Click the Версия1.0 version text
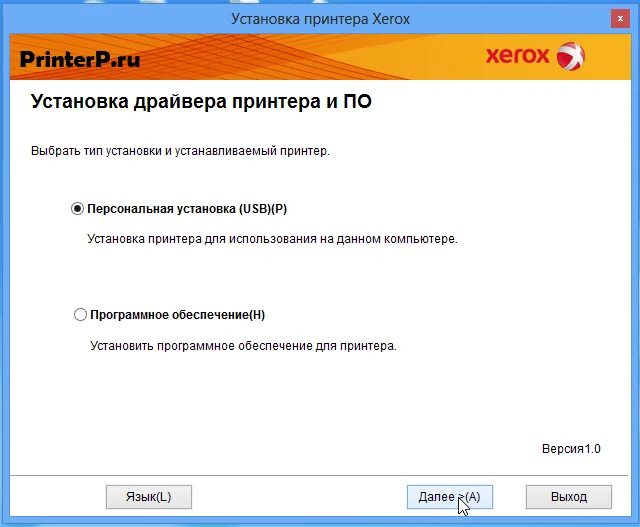This screenshot has height=527, width=640. [571, 449]
